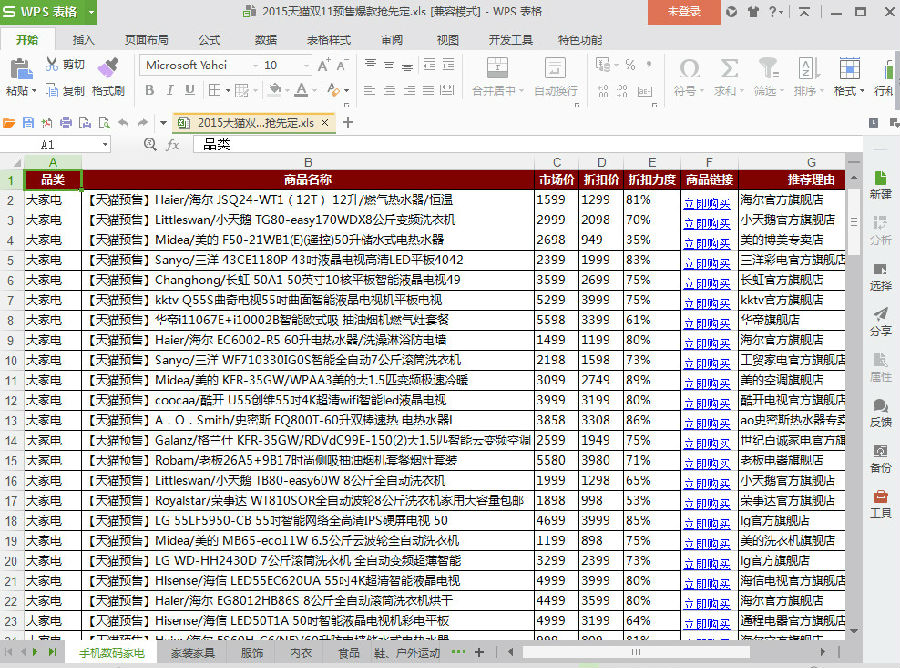The width and height of the screenshot is (900, 668).
Task: Open the WPS 表格 application menu dropdown
Action: coord(91,11)
